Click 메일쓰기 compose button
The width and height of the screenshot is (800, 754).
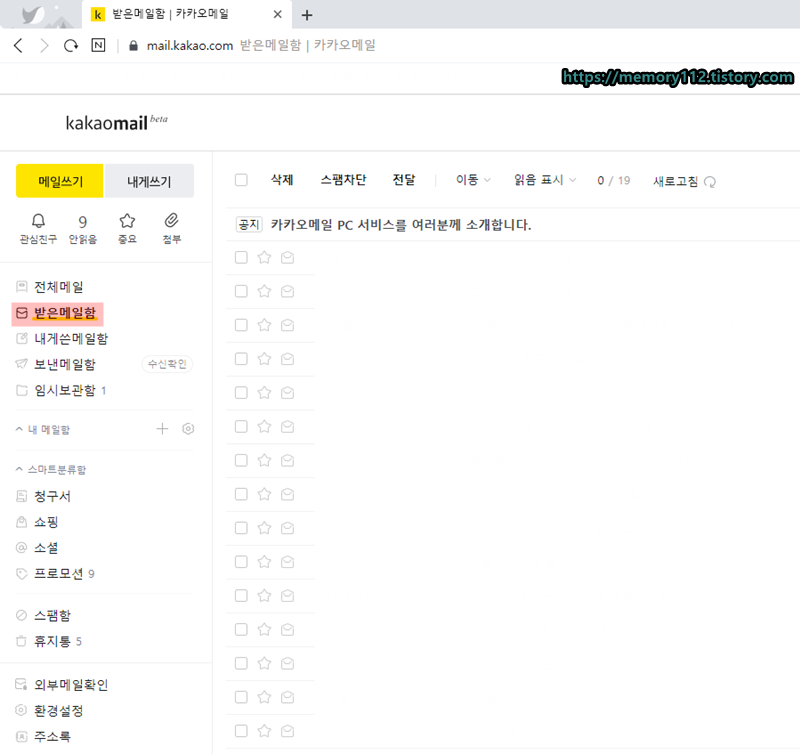60,181
